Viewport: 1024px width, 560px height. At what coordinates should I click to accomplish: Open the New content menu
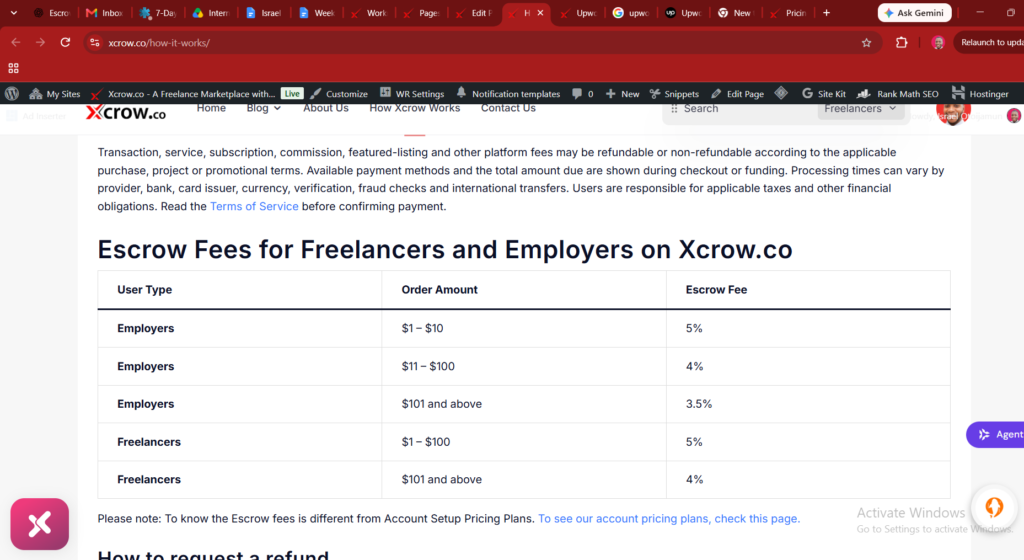(622, 93)
